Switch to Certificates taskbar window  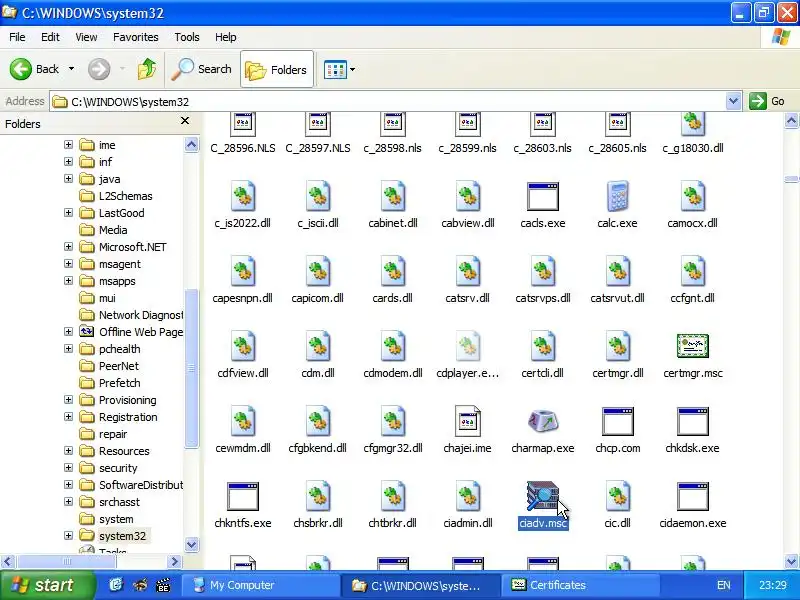pos(580,585)
